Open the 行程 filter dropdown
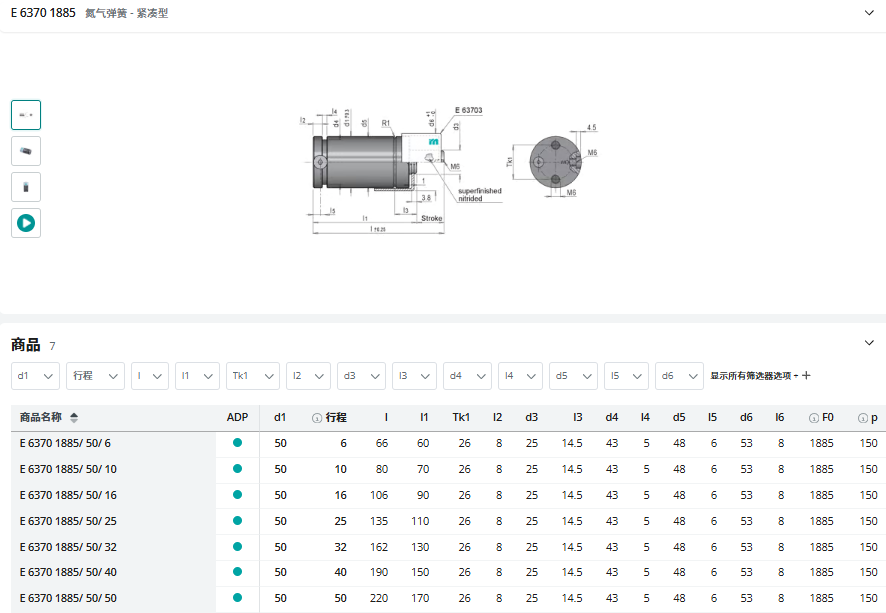The width and height of the screenshot is (886, 613). tap(95, 376)
